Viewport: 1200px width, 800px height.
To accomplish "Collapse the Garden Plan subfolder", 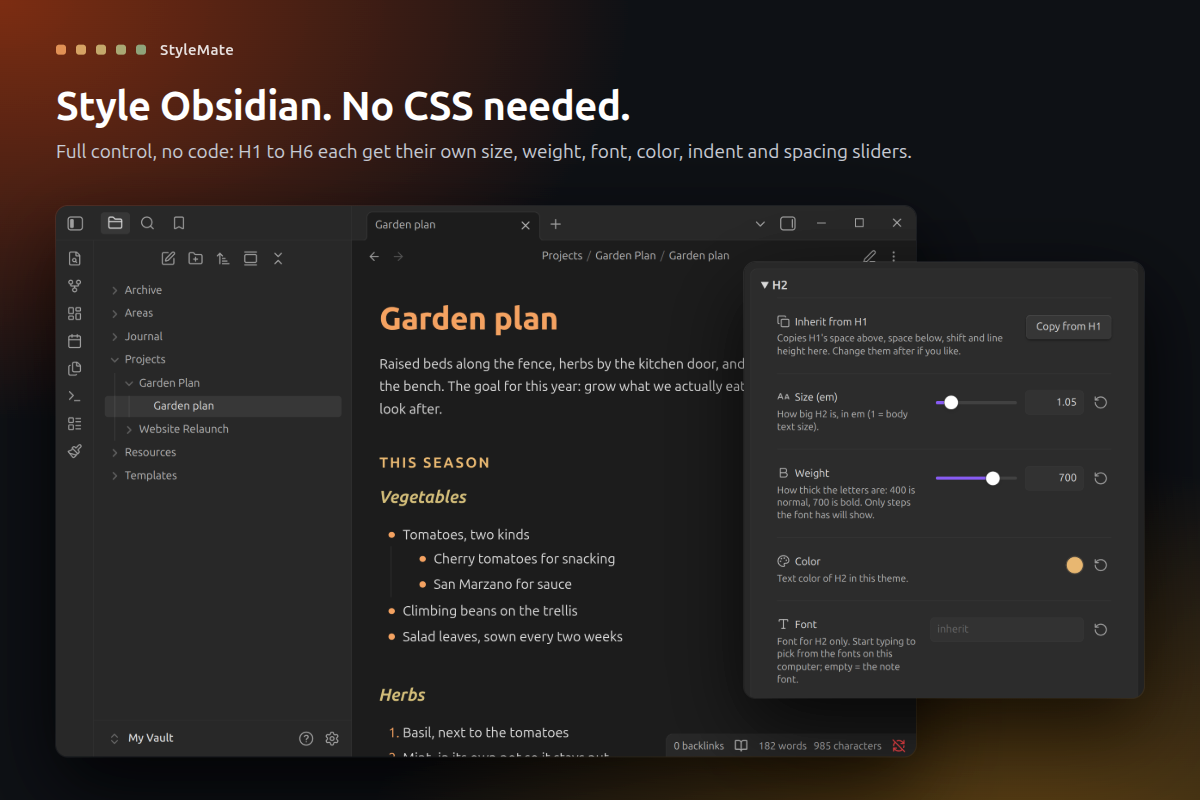I will 129,383.
